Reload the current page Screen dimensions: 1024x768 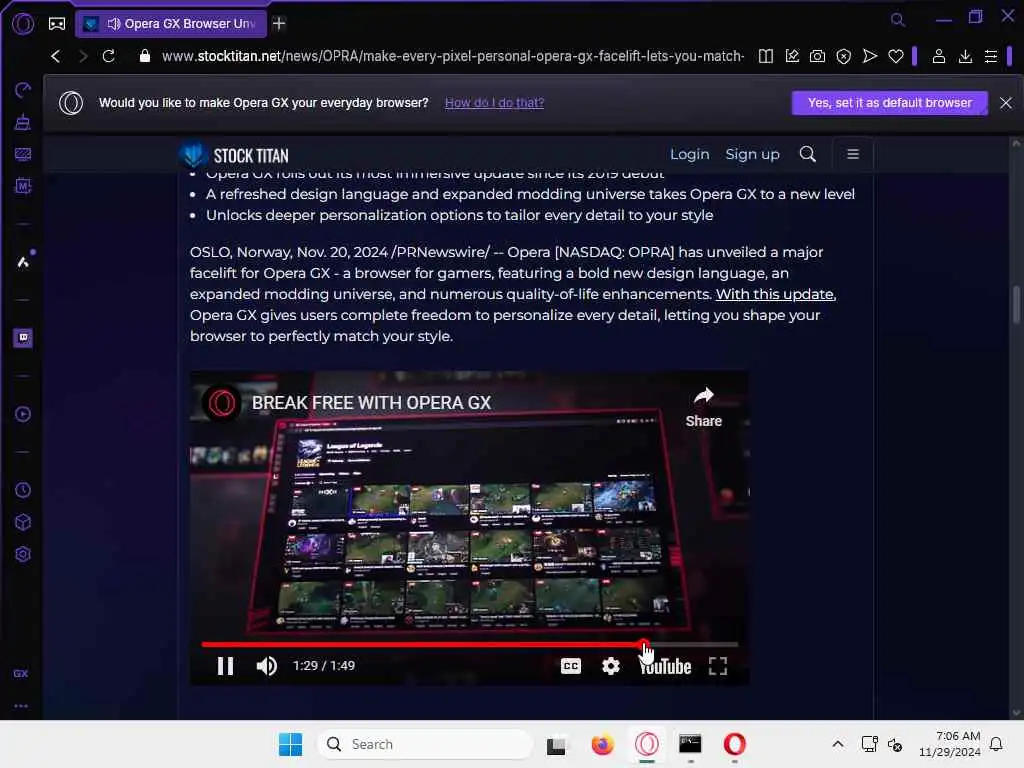click(109, 56)
